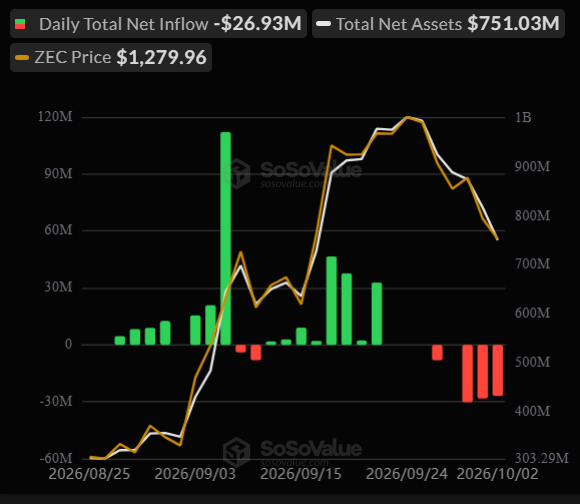Select the tallest green inflow bar

(226, 239)
